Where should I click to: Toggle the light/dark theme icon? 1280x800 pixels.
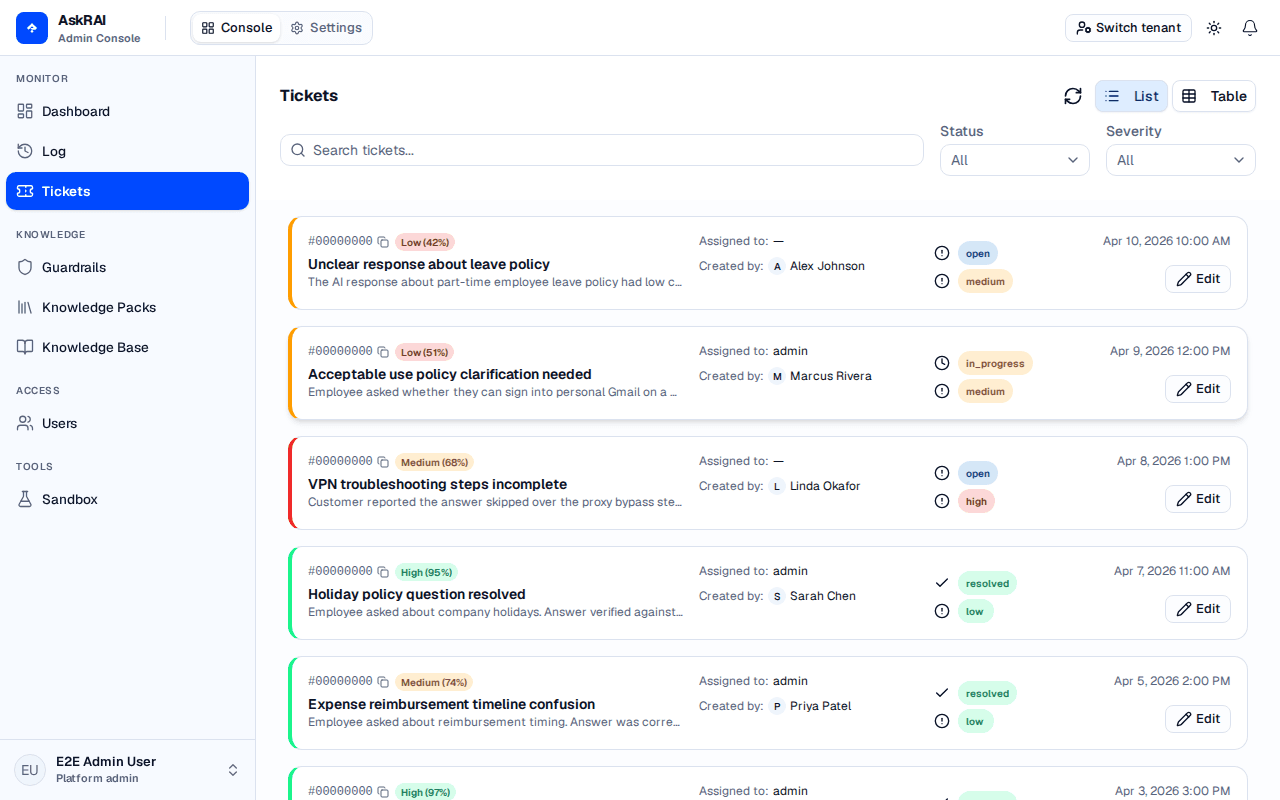click(x=1214, y=28)
